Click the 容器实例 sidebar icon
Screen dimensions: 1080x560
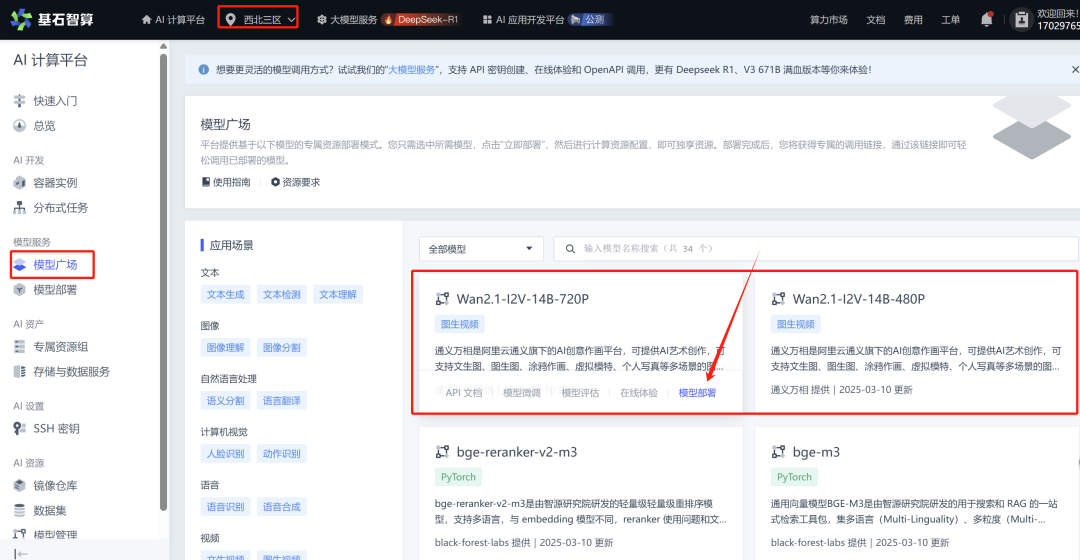point(19,183)
